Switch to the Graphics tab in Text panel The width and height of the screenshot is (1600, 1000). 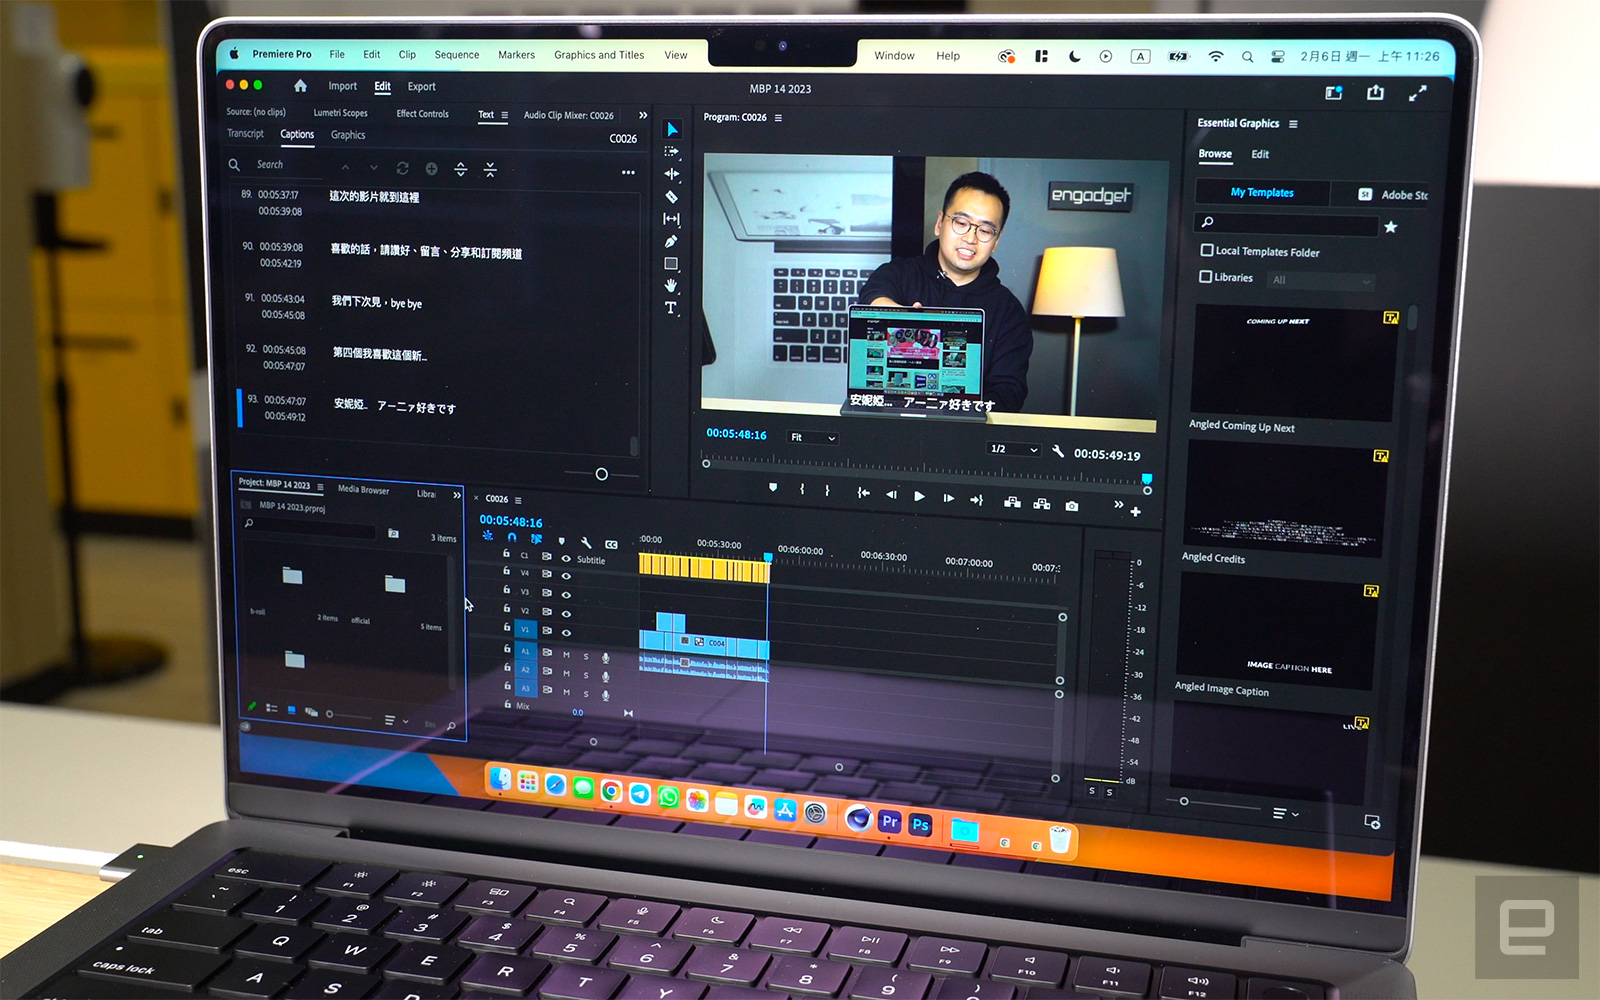[348, 135]
